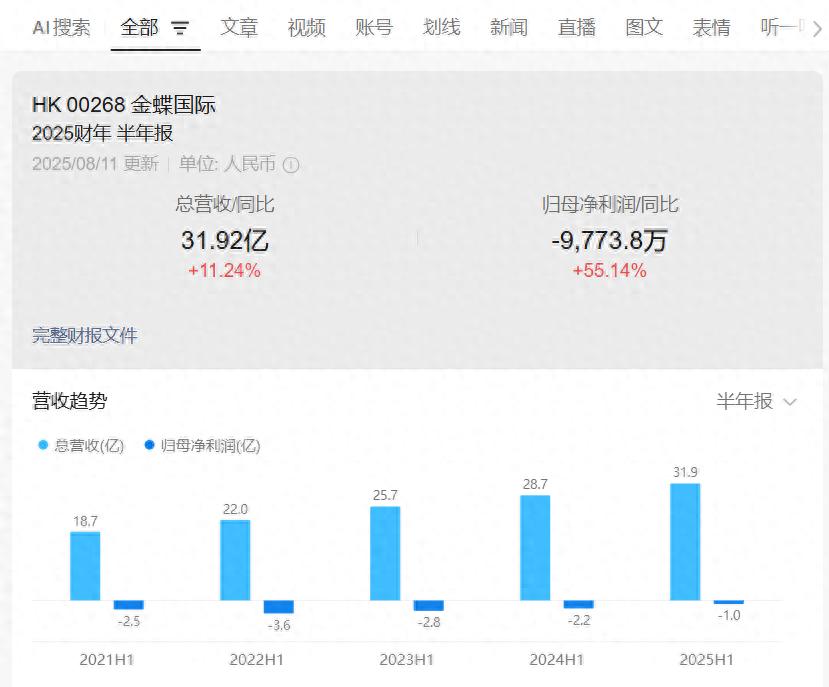This screenshot has height=687, width=829.
Task: Select the 直播 tab
Action: click(577, 28)
